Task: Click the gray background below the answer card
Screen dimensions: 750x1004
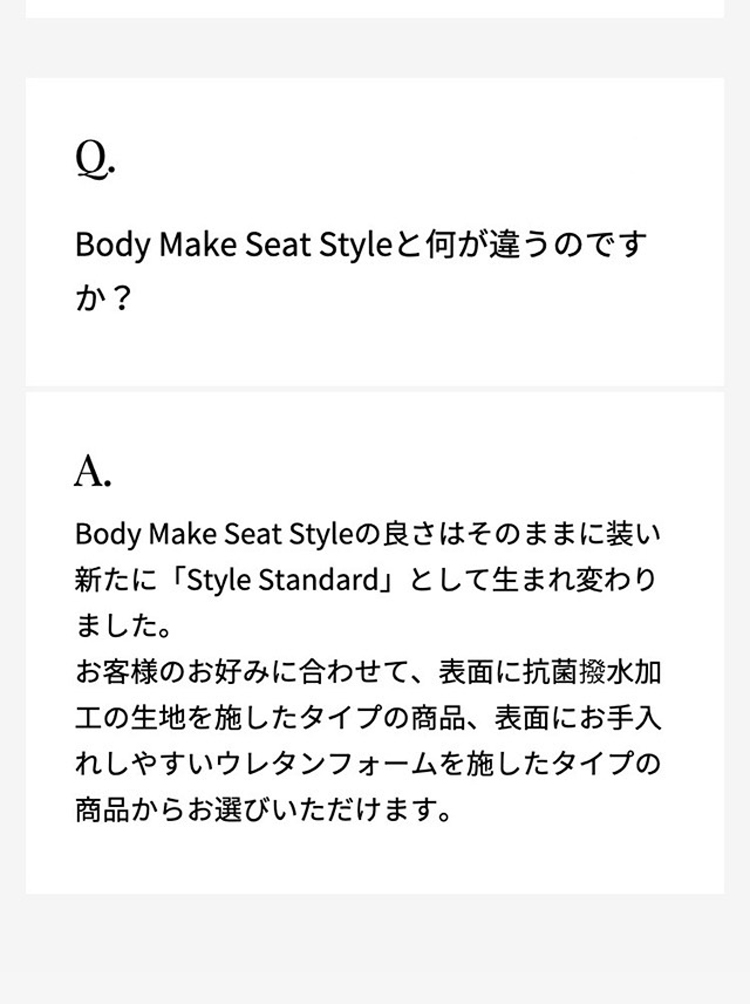Action: tap(375, 949)
